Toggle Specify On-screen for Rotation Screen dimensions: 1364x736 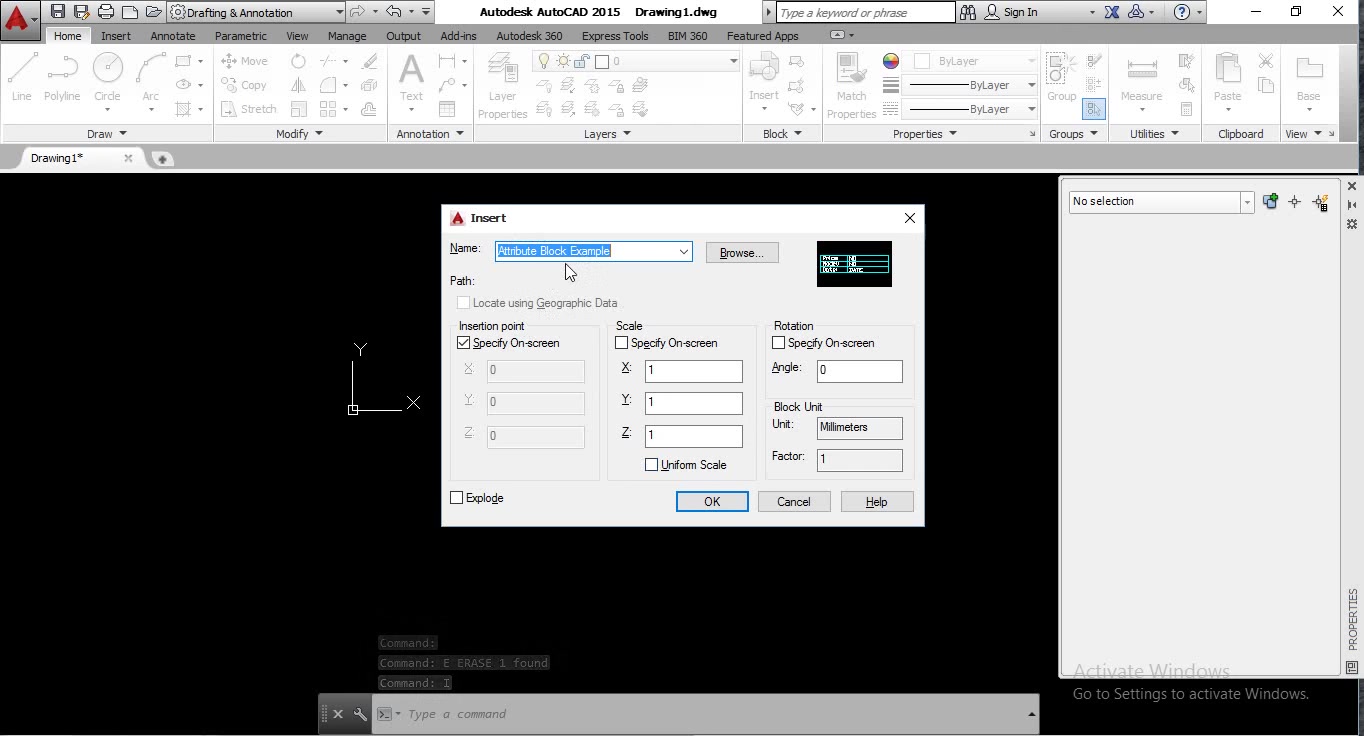pyautogui.click(x=779, y=343)
